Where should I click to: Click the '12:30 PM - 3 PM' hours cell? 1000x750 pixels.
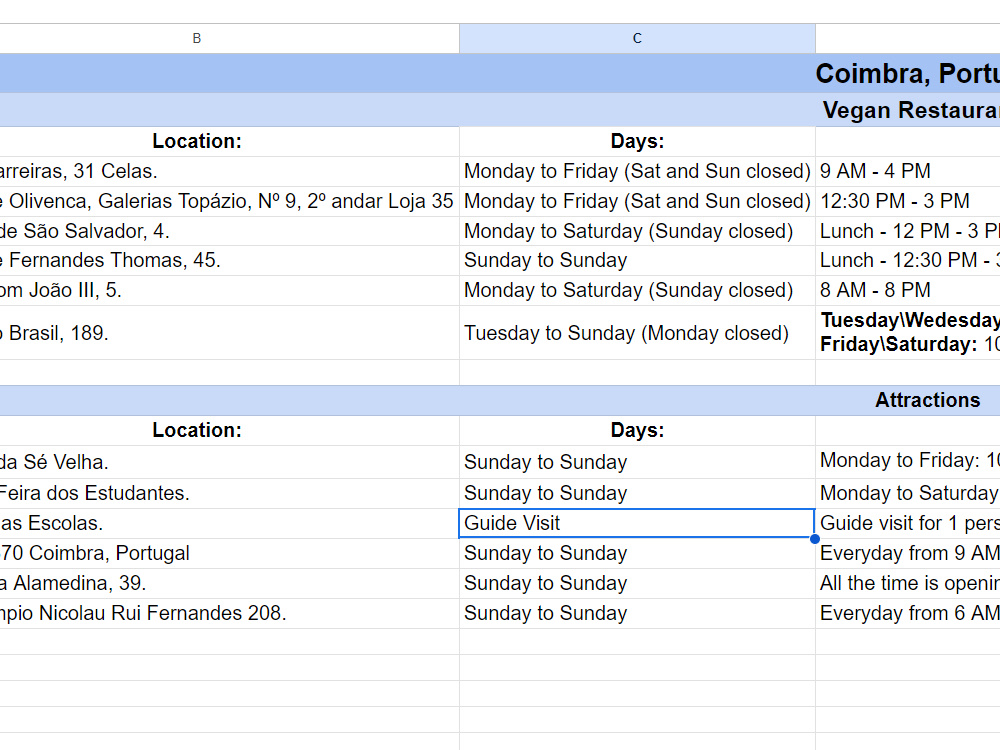908,202
